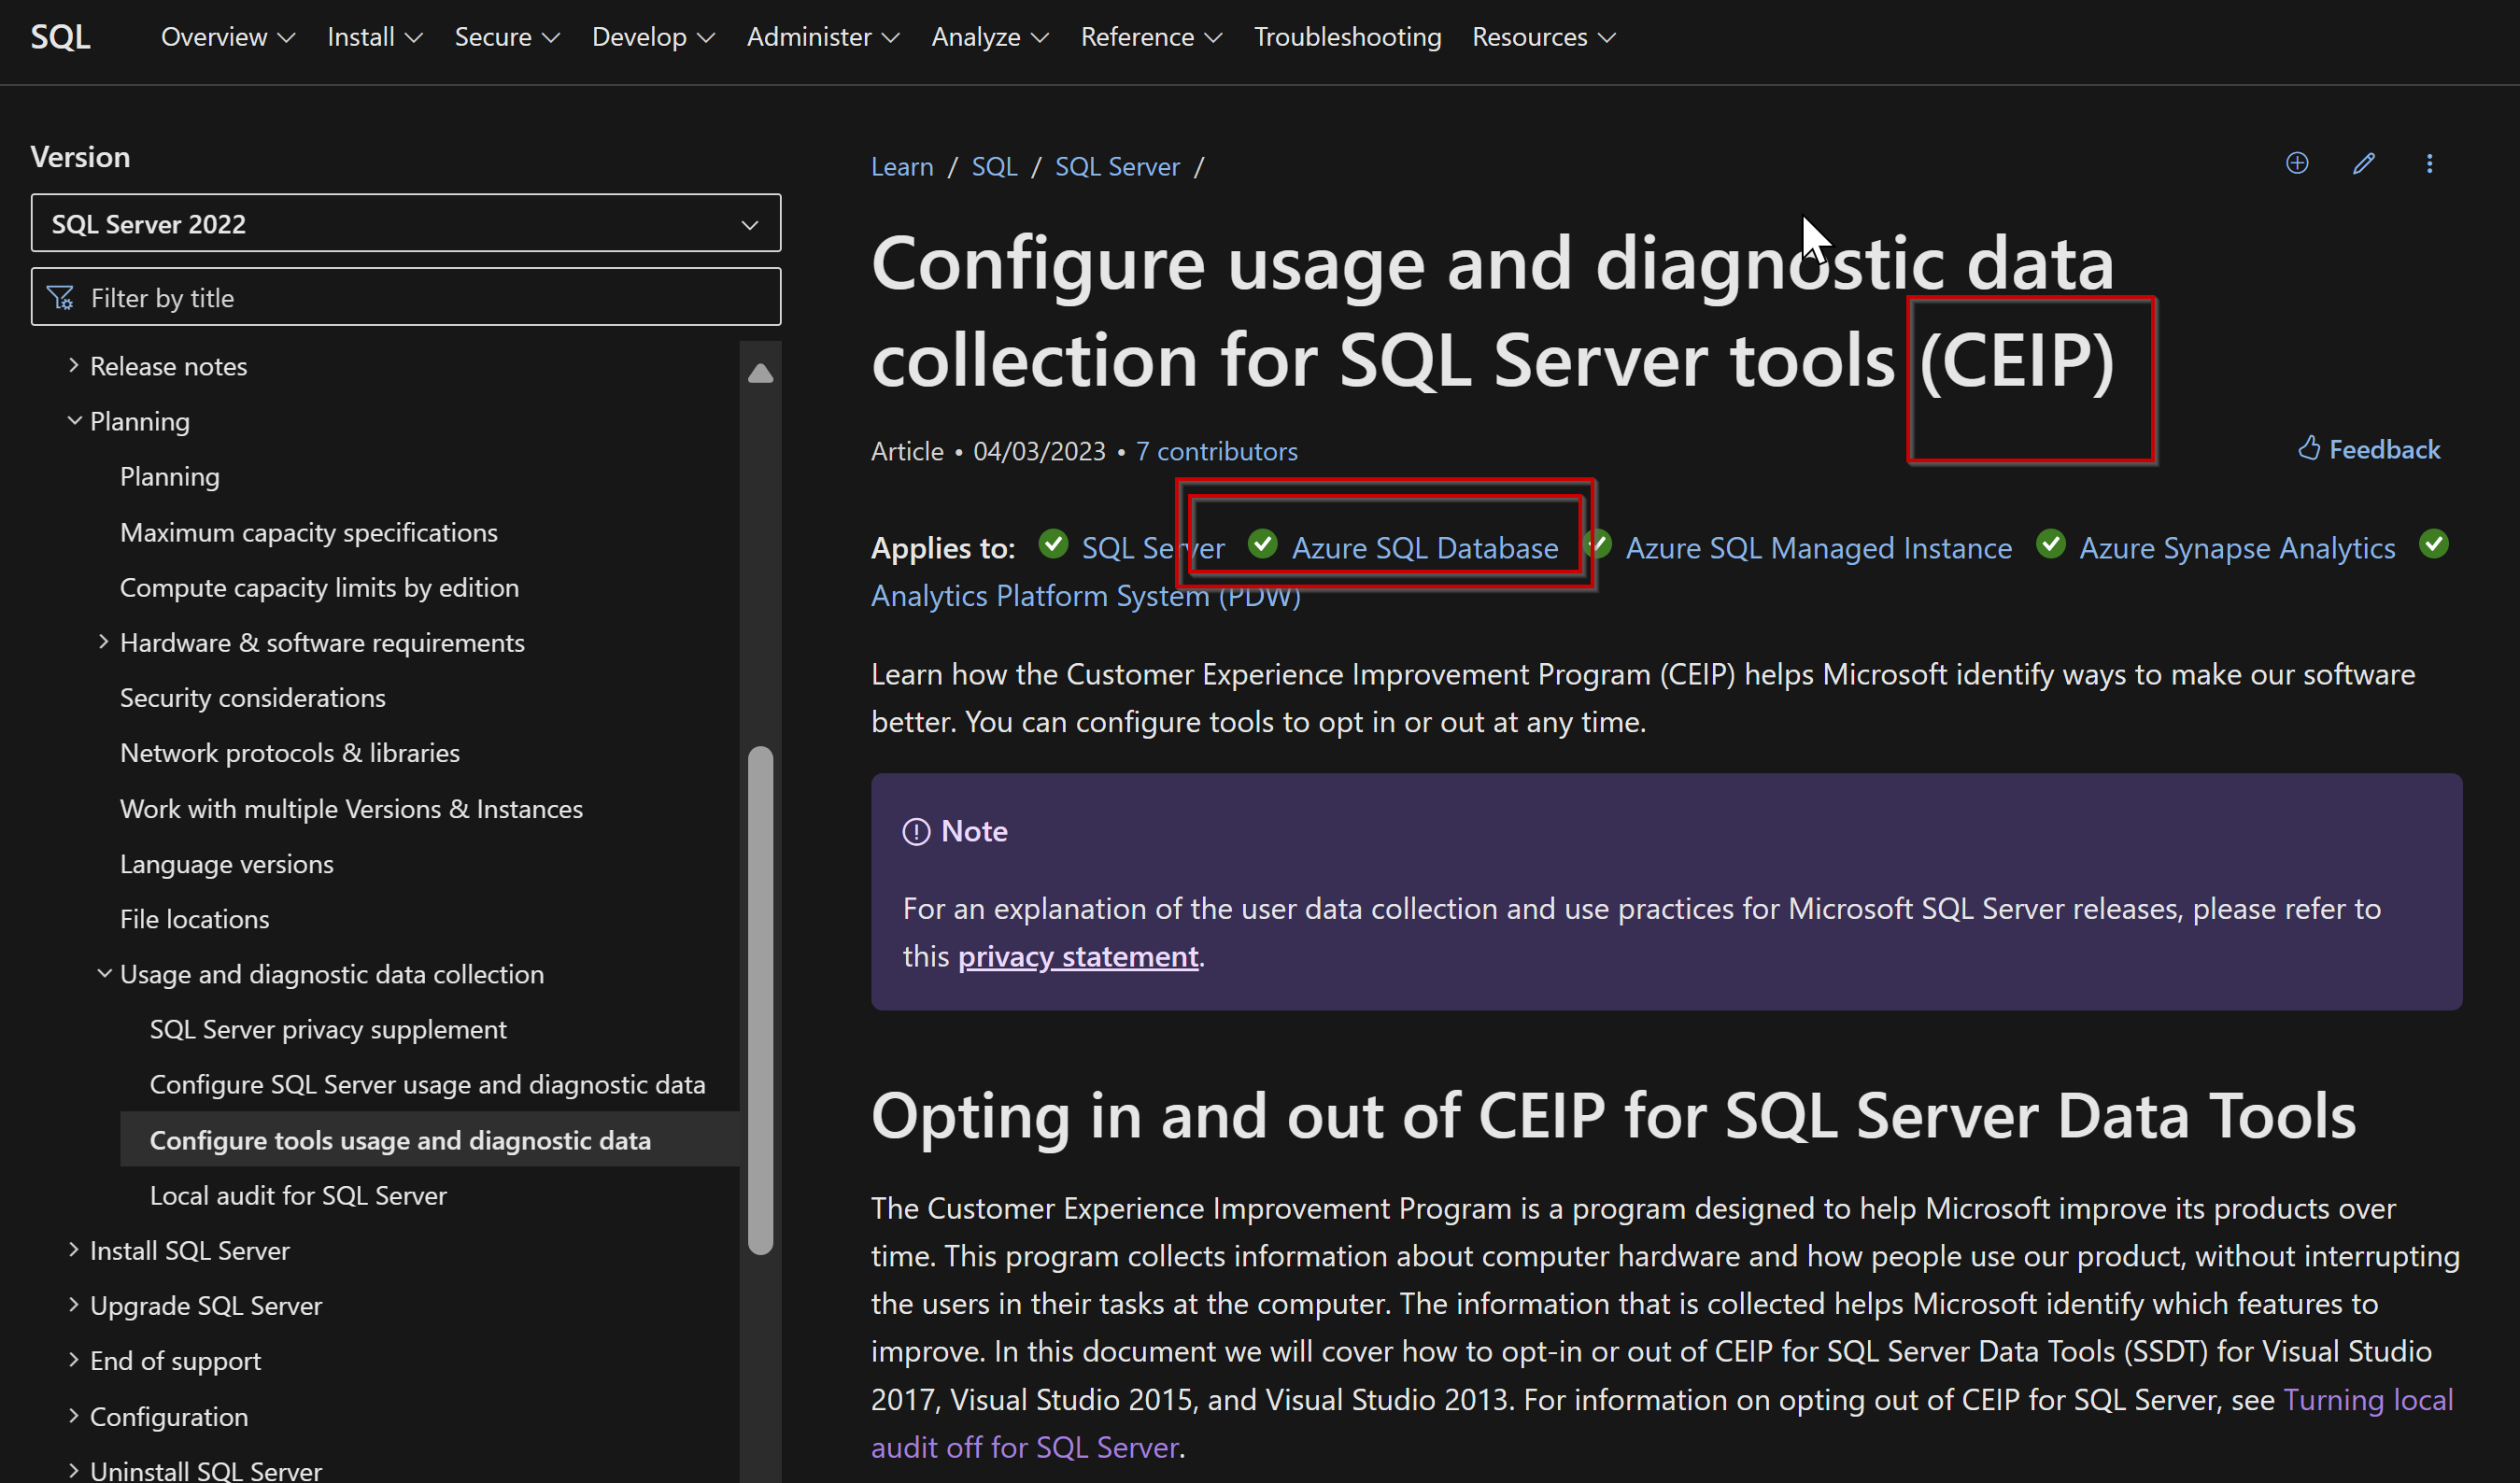Open SQL Server privacy supplement
Image resolution: width=2520 pixels, height=1483 pixels.
(x=328, y=1029)
